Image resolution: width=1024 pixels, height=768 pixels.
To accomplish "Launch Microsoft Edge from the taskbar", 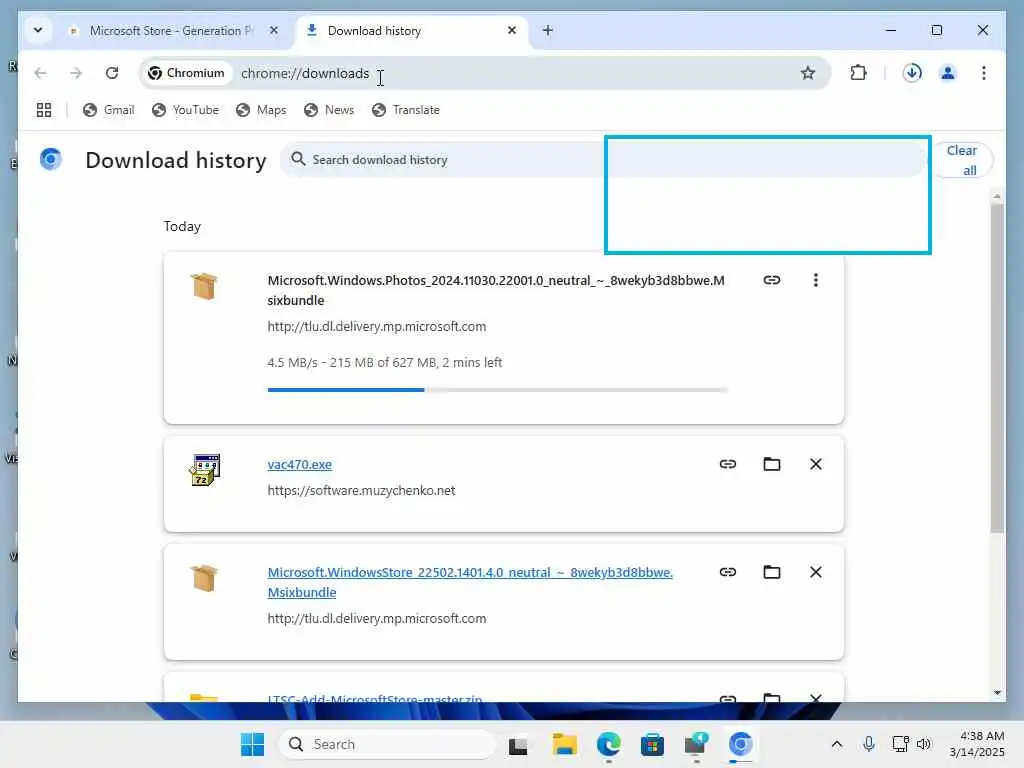I will (609, 744).
